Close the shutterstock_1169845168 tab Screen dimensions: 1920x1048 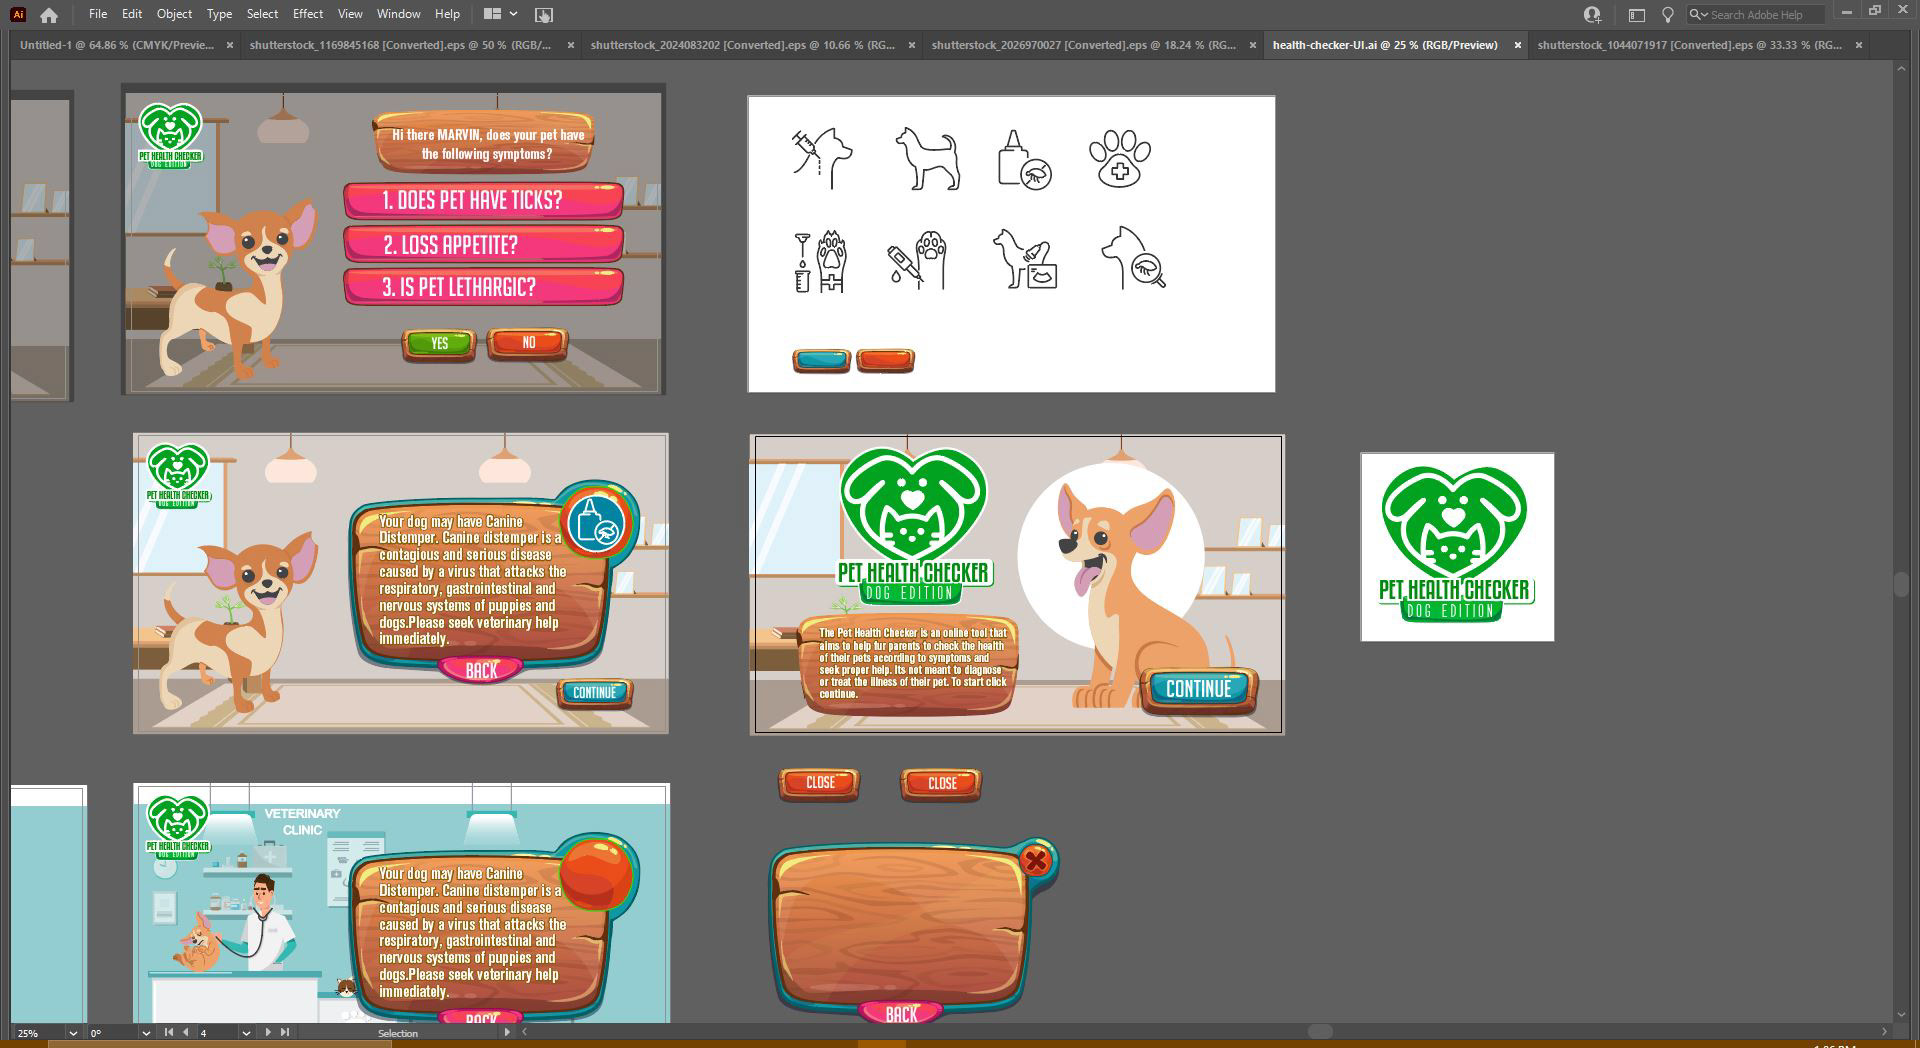point(571,45)
